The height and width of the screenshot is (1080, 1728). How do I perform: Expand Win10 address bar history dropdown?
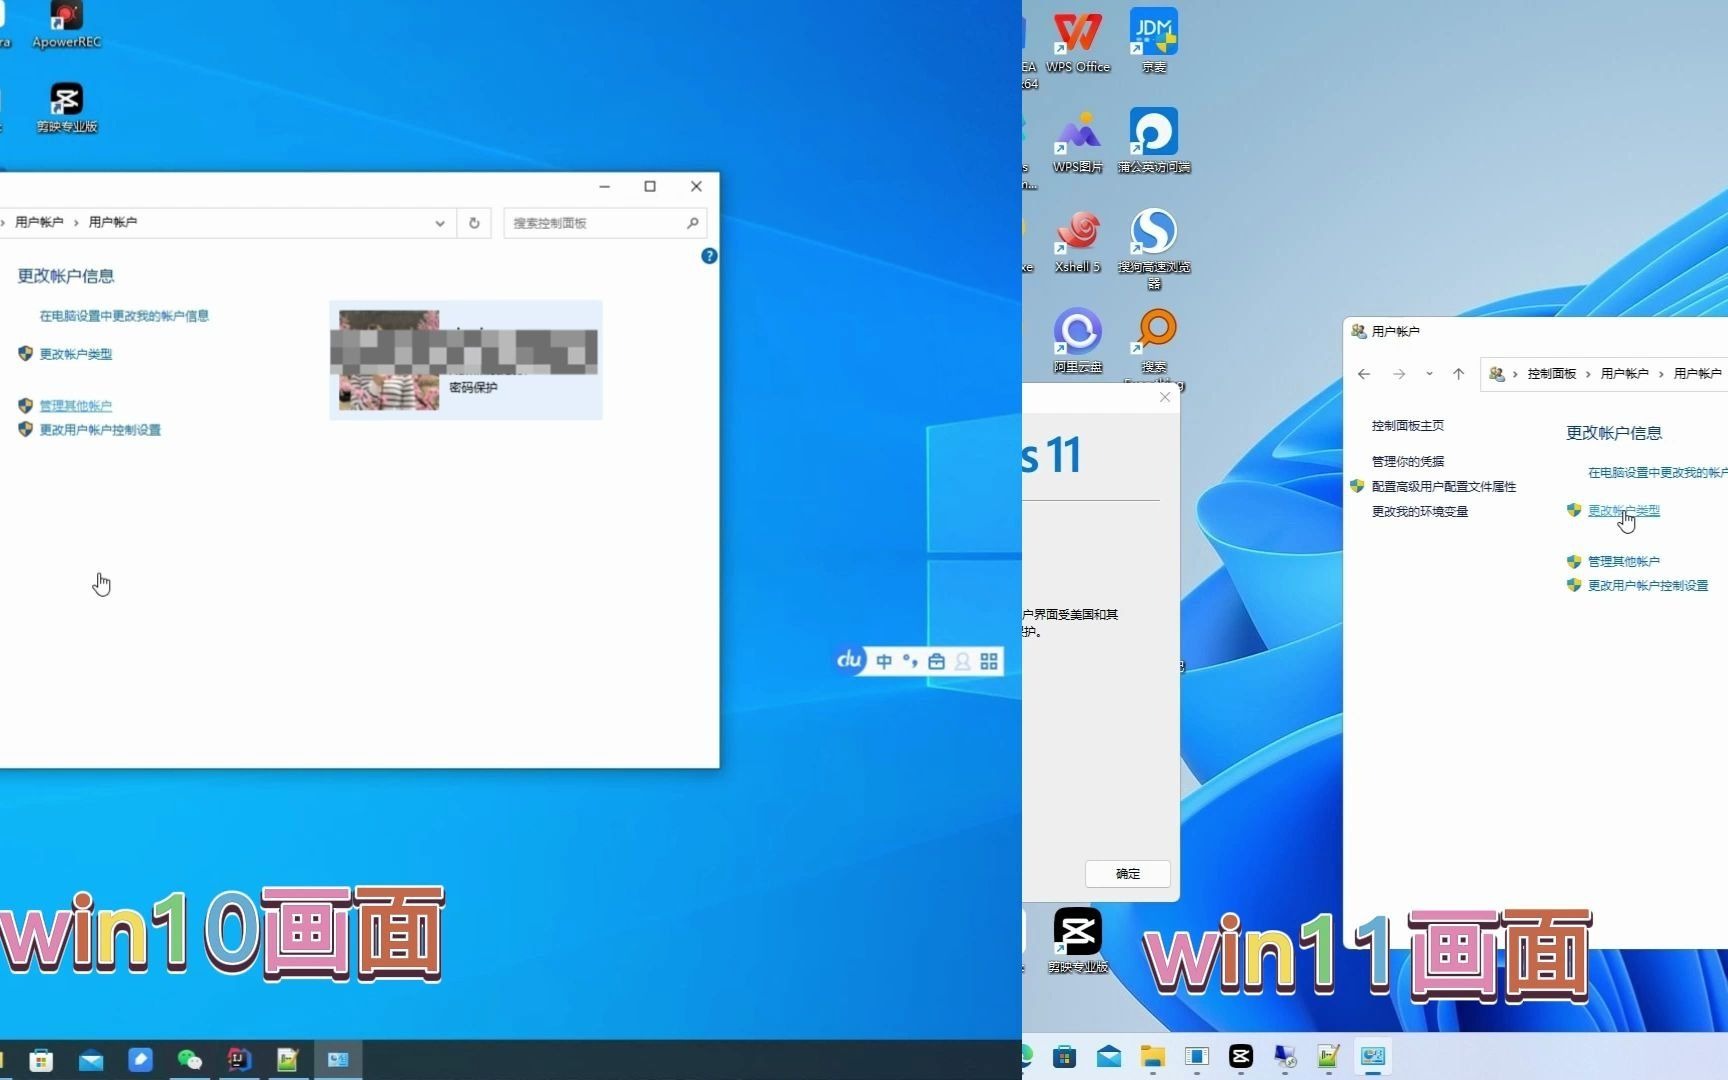tap(440, 223)
